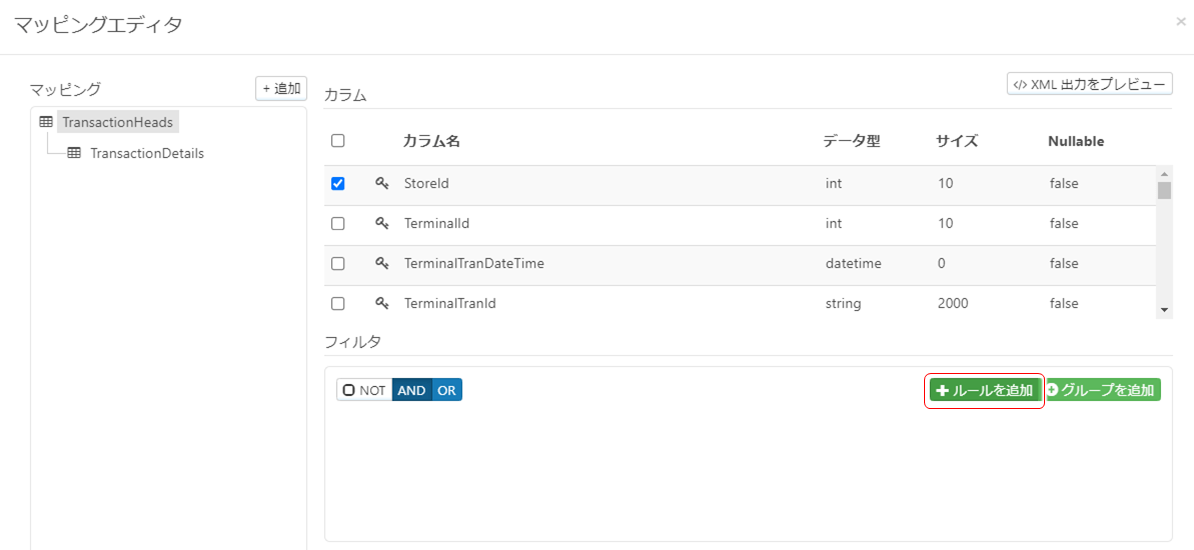Click the ルールを追加 button
Screen dimensions: 1194x550
pyautogui.click(x=985, y=390)
